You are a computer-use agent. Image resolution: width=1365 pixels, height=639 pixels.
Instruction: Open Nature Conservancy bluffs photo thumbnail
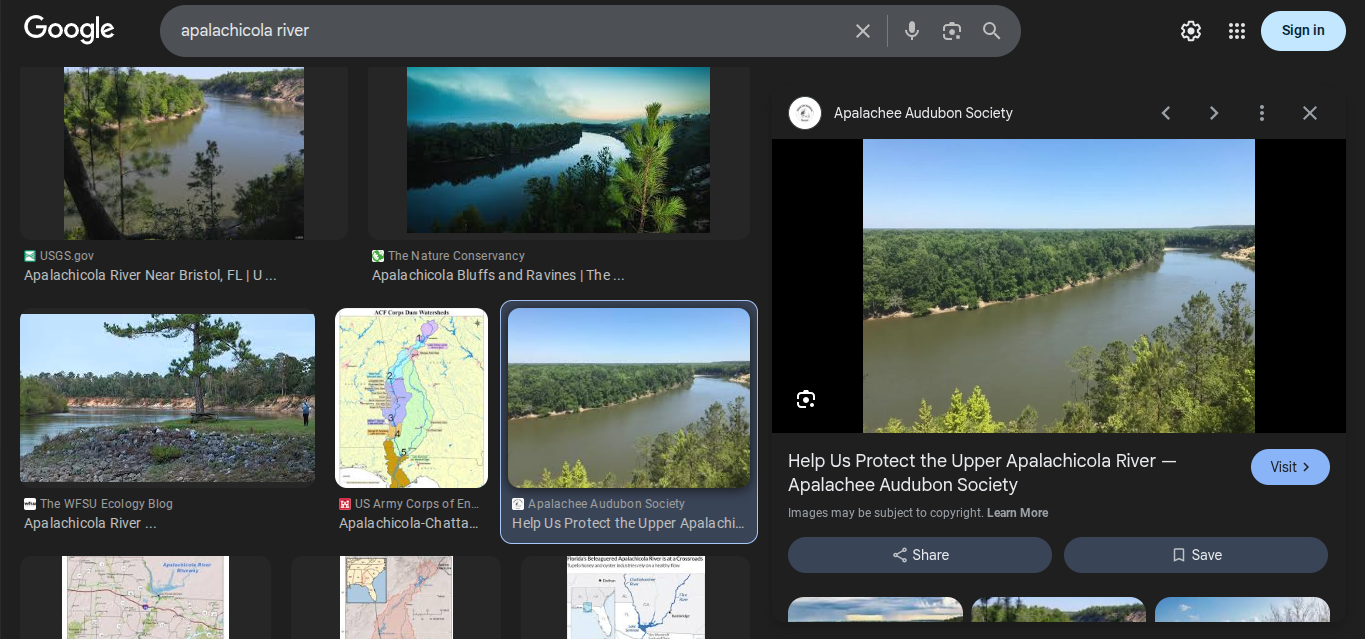click(558, 150)
